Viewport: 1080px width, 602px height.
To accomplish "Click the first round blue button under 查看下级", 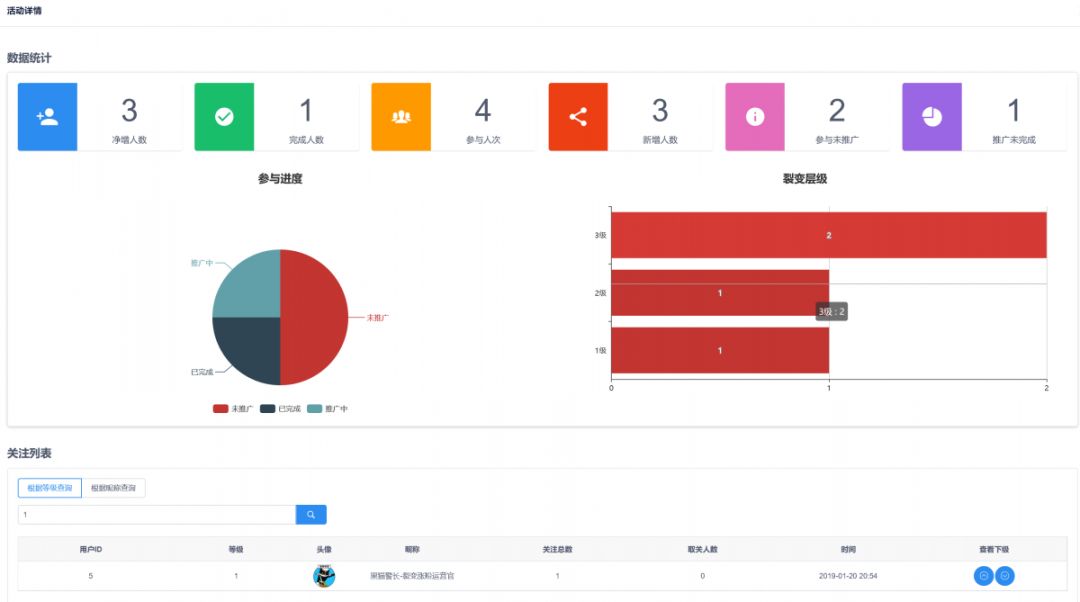I will (x=984, y=576).
